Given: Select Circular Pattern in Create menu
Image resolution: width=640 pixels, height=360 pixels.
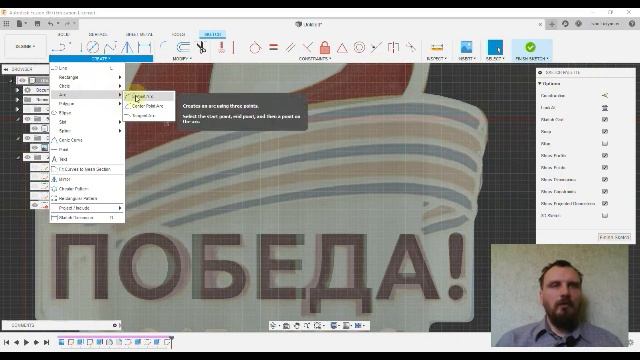Looking at the screenshot, I should 87,189.
